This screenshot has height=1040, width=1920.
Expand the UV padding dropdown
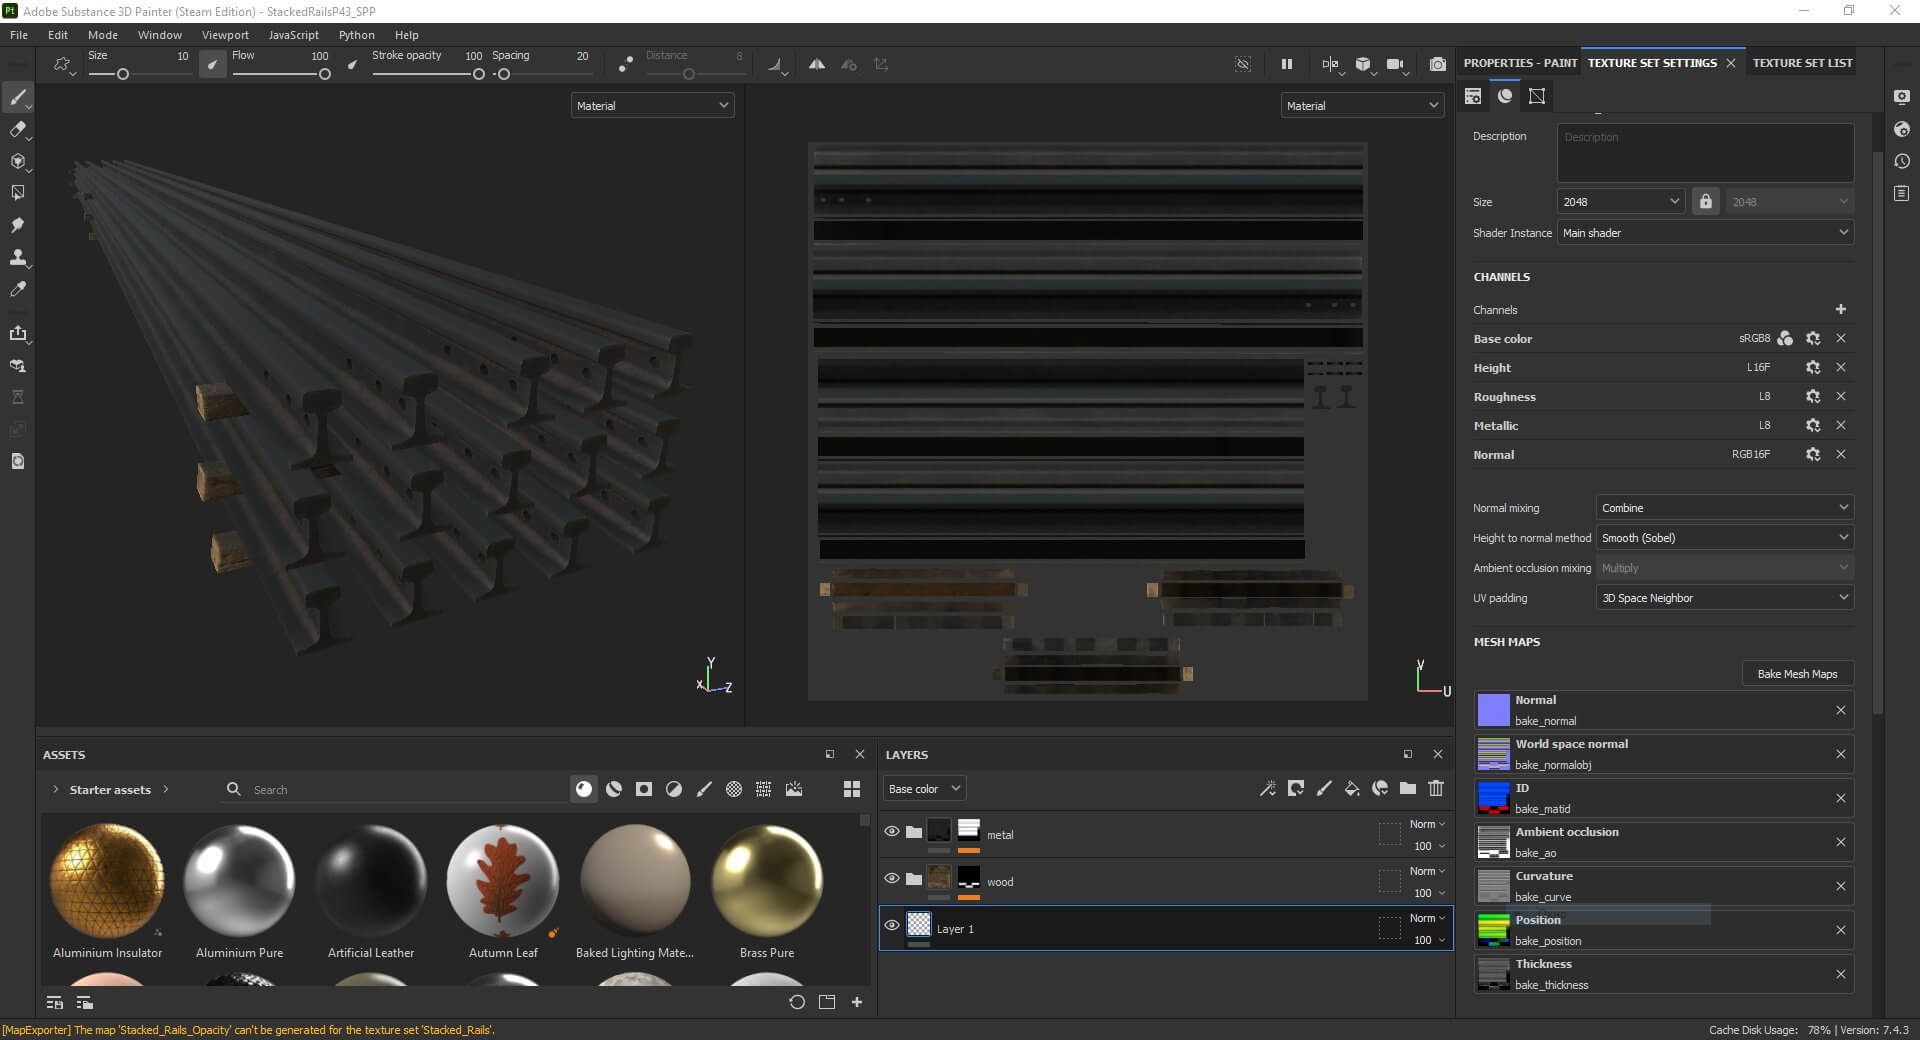[x=1724, y=598]
